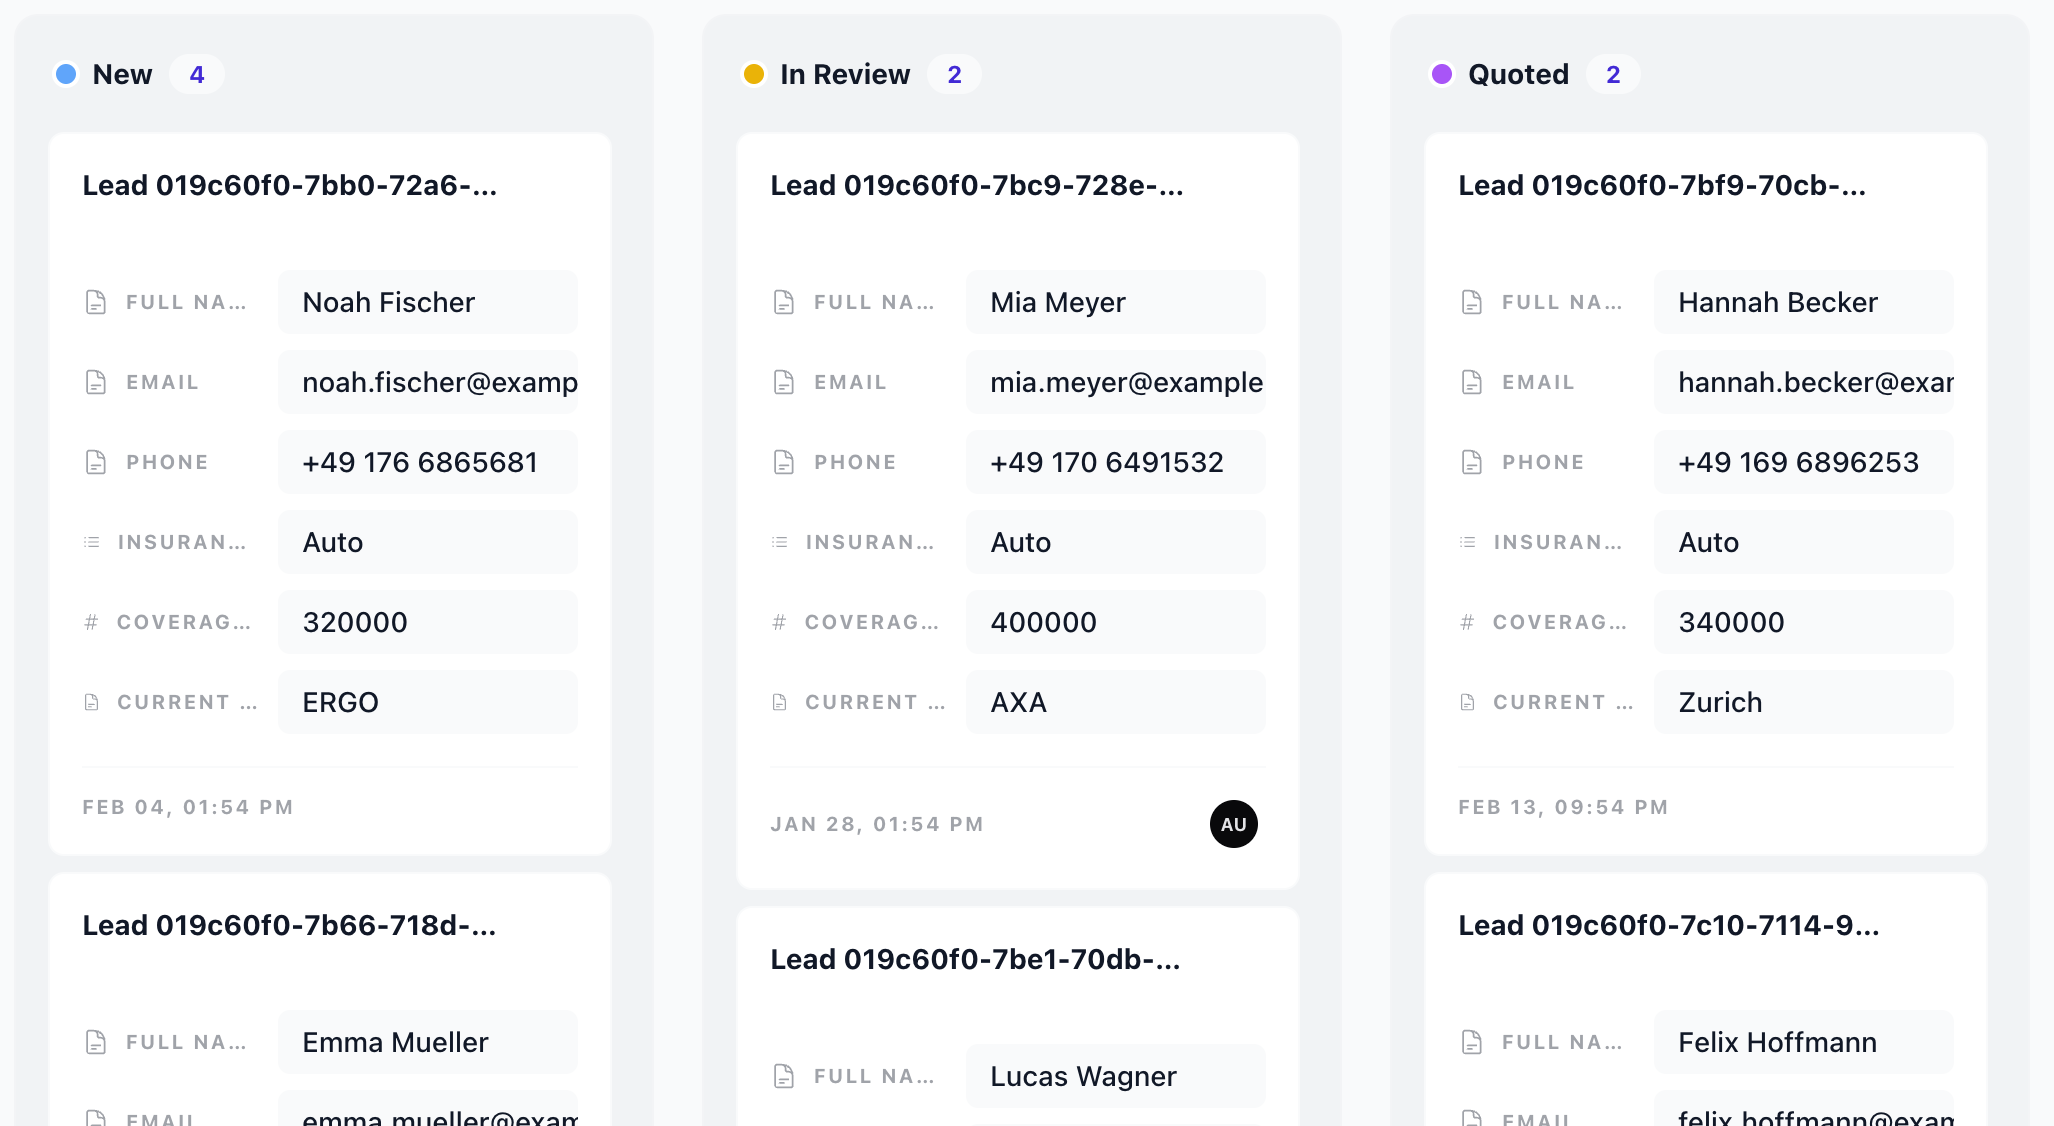Screen dimensions: 2054x1126
Task: Click the In Review column header
Action: point(845,73)
